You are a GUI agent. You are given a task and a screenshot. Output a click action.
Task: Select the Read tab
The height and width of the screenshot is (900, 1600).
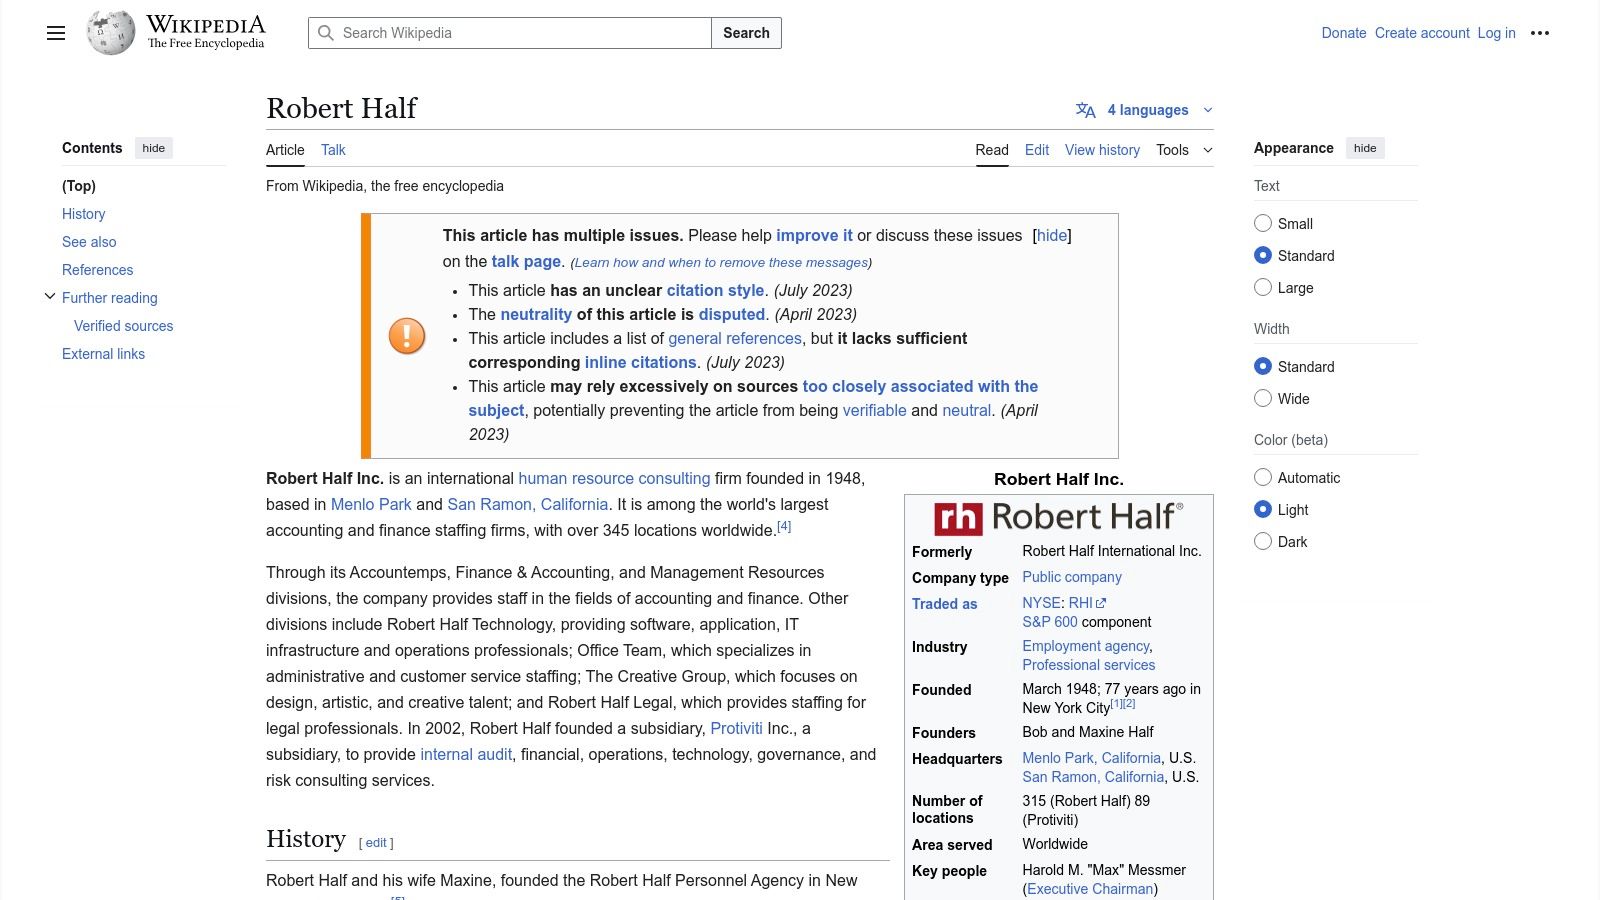992,150
